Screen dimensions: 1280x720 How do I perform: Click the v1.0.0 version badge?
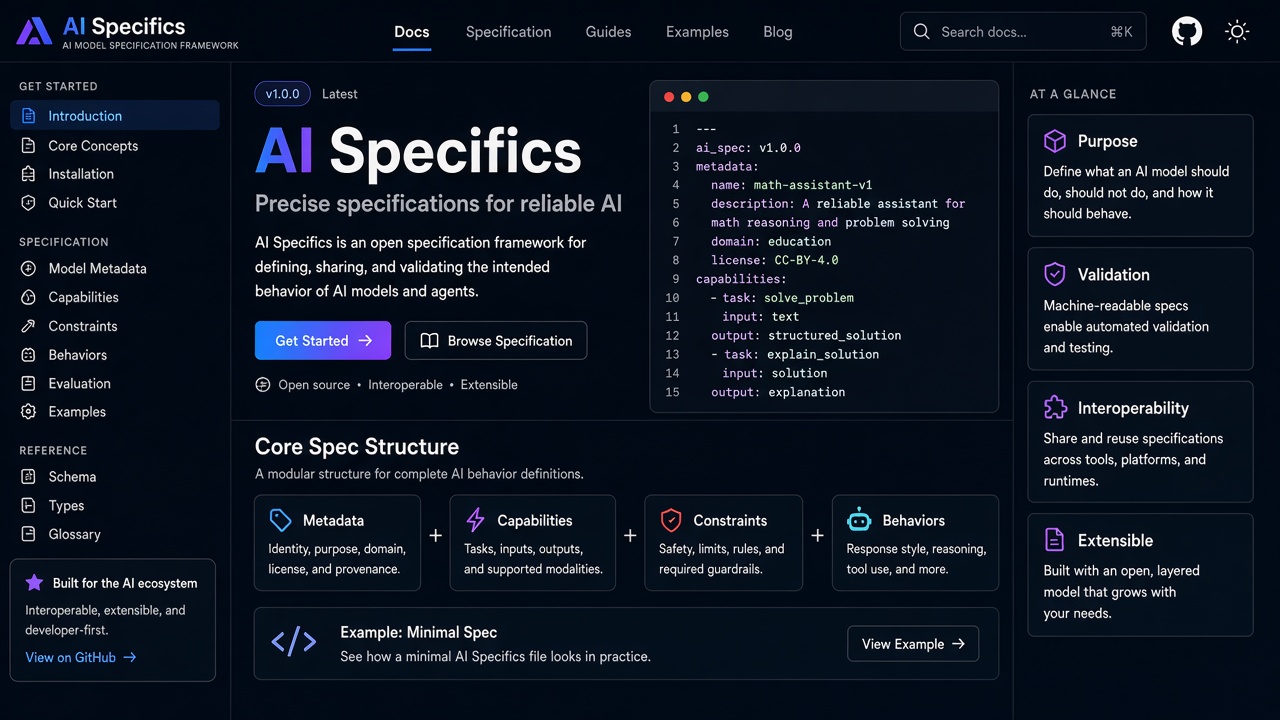(x=282, y=94)
